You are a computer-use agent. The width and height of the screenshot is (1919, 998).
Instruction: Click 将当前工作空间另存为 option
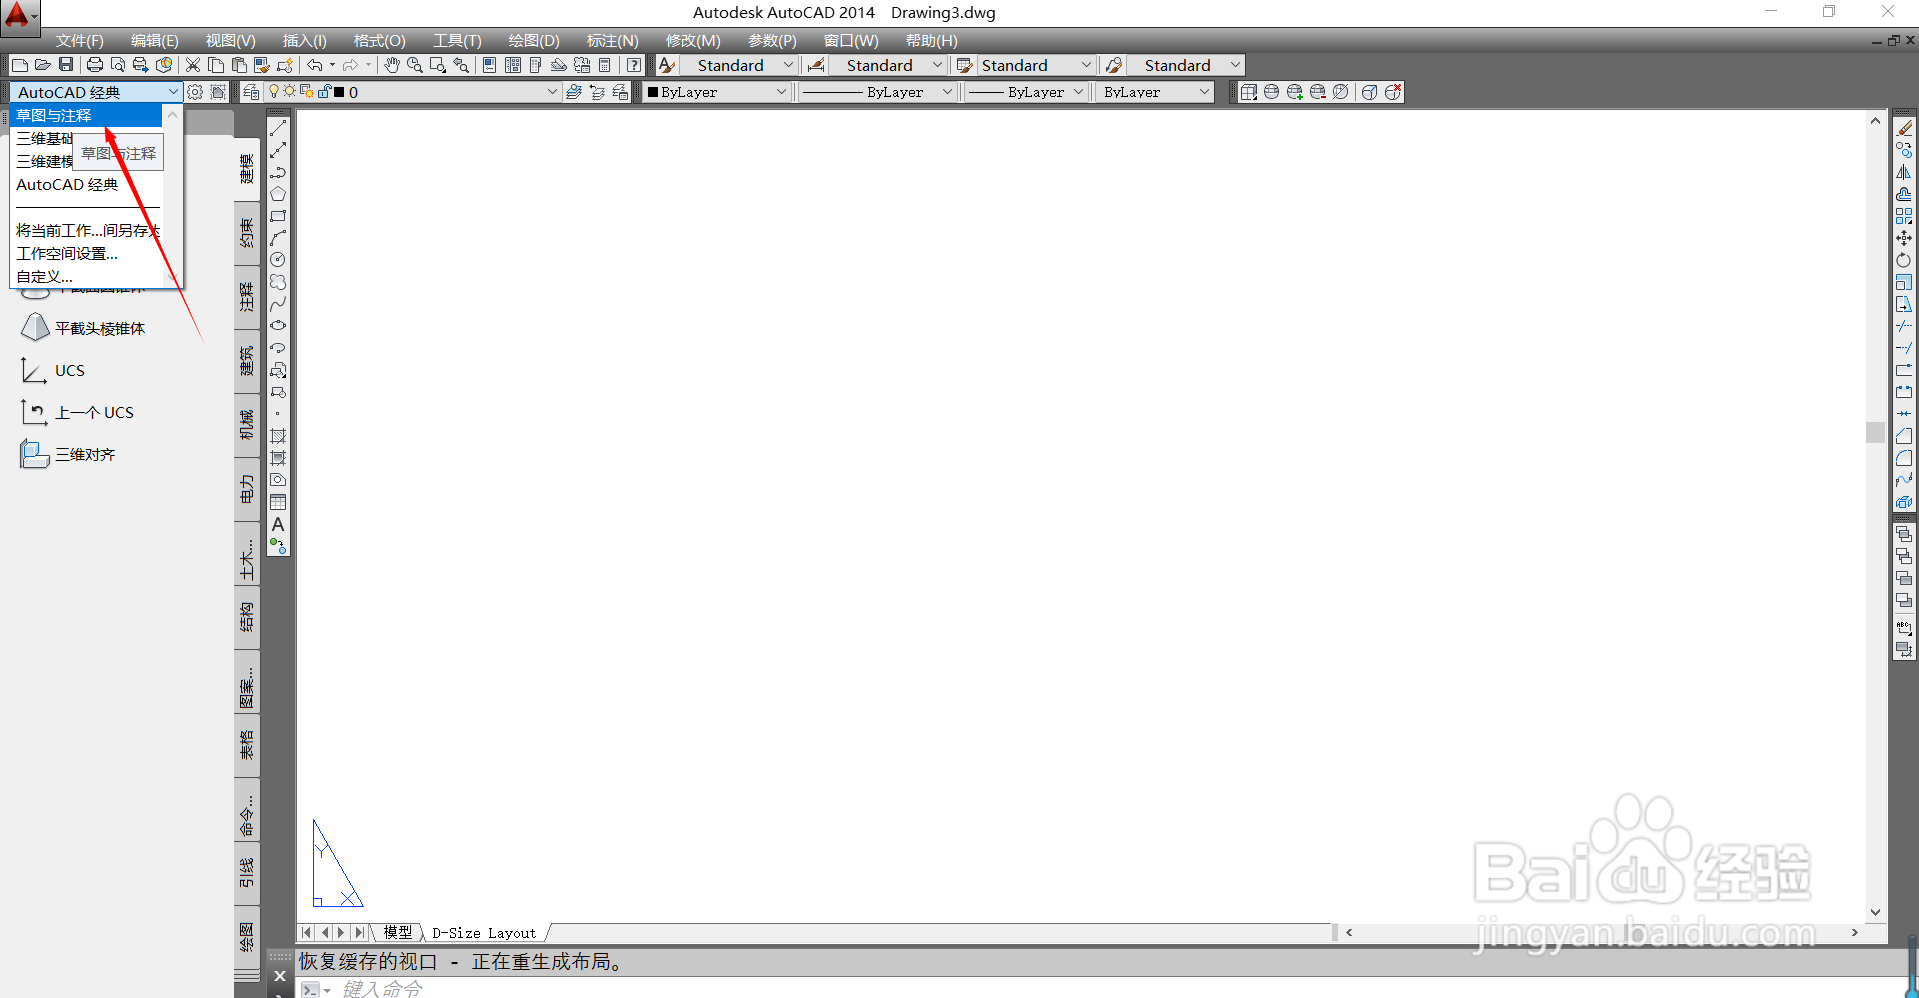coord(86,231)
